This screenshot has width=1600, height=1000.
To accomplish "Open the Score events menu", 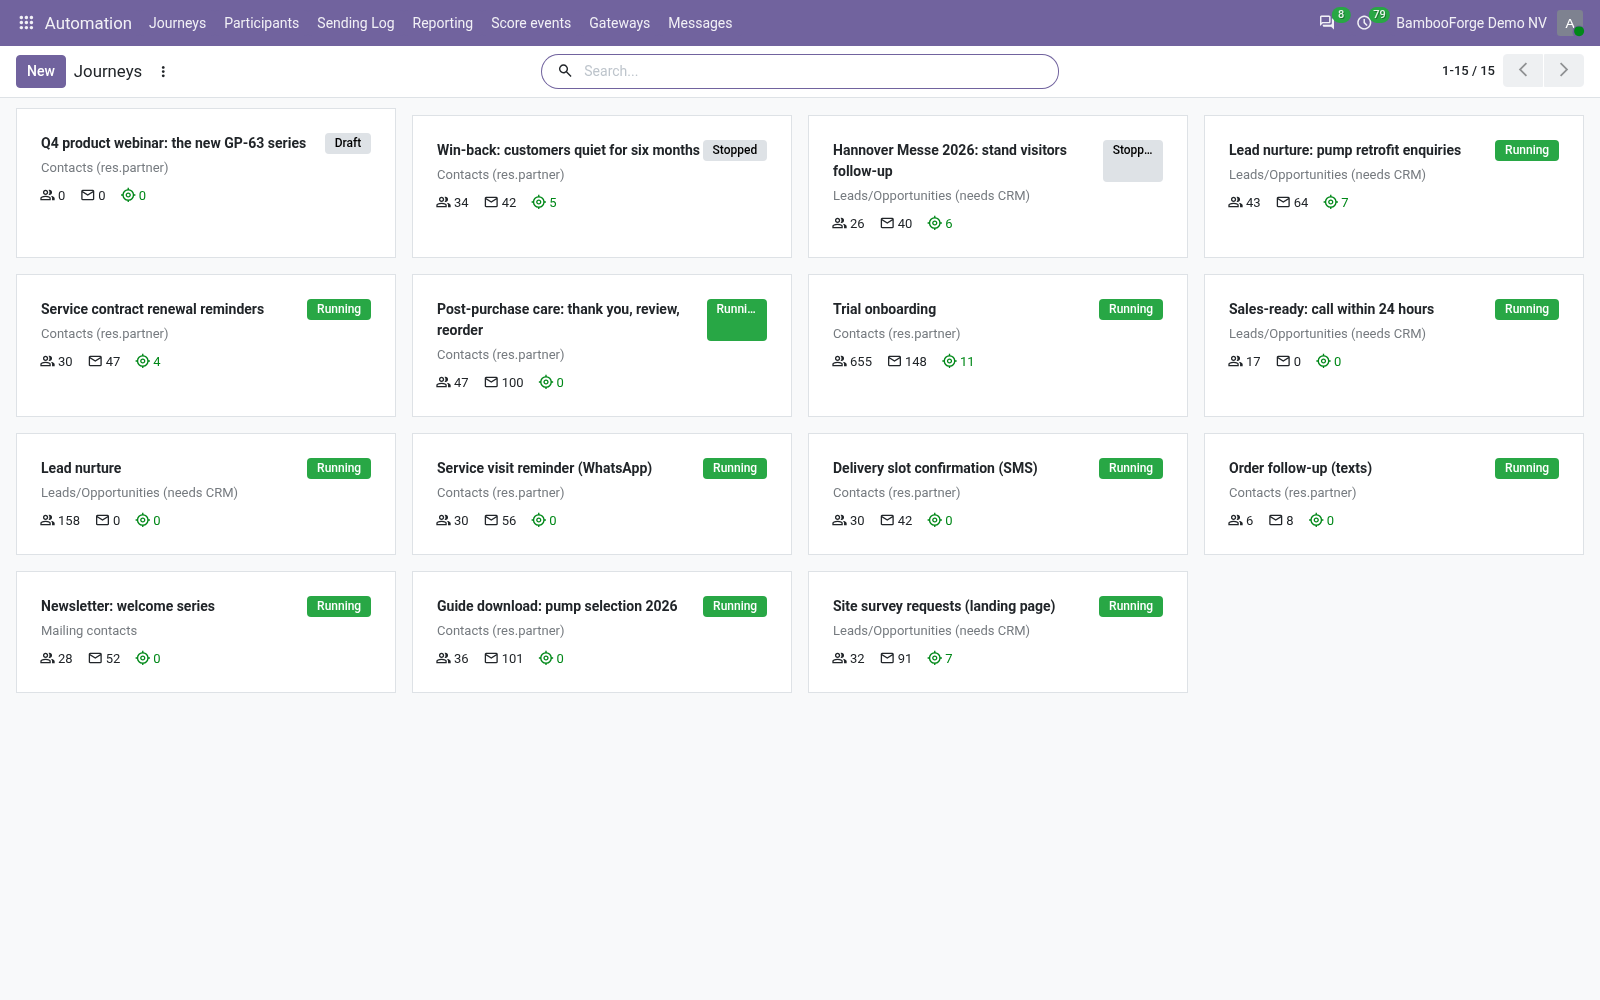I will coord(531,23).
